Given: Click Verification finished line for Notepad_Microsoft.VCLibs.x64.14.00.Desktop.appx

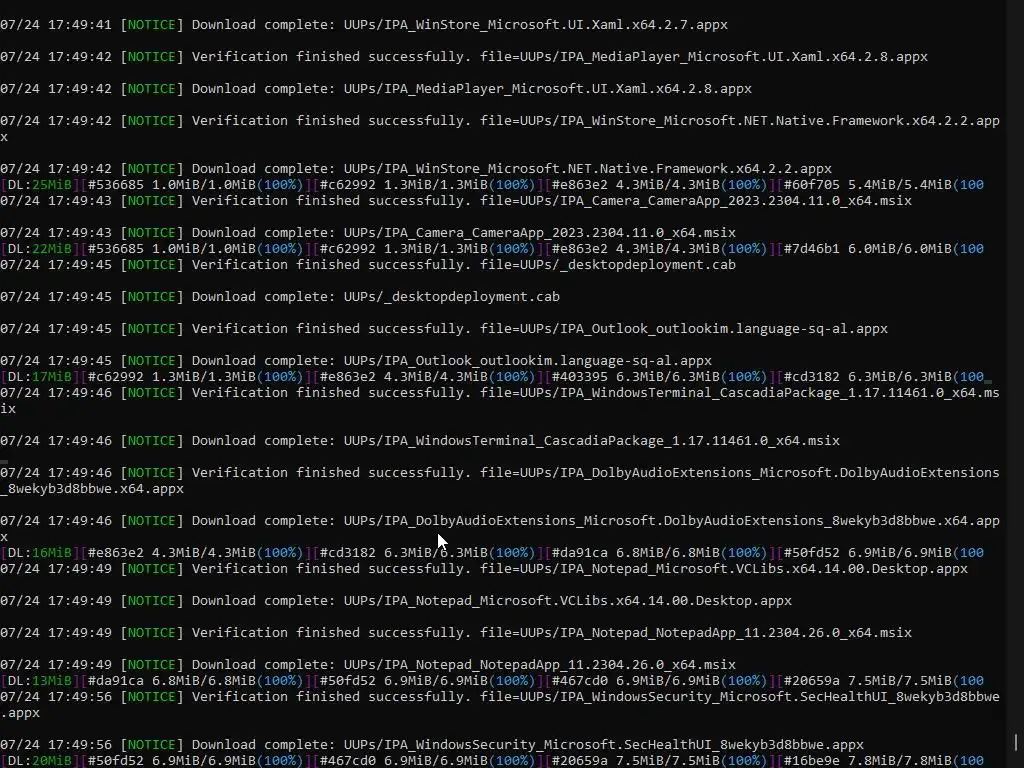Looking at the screenshot, I should click(x=484, y=569).
